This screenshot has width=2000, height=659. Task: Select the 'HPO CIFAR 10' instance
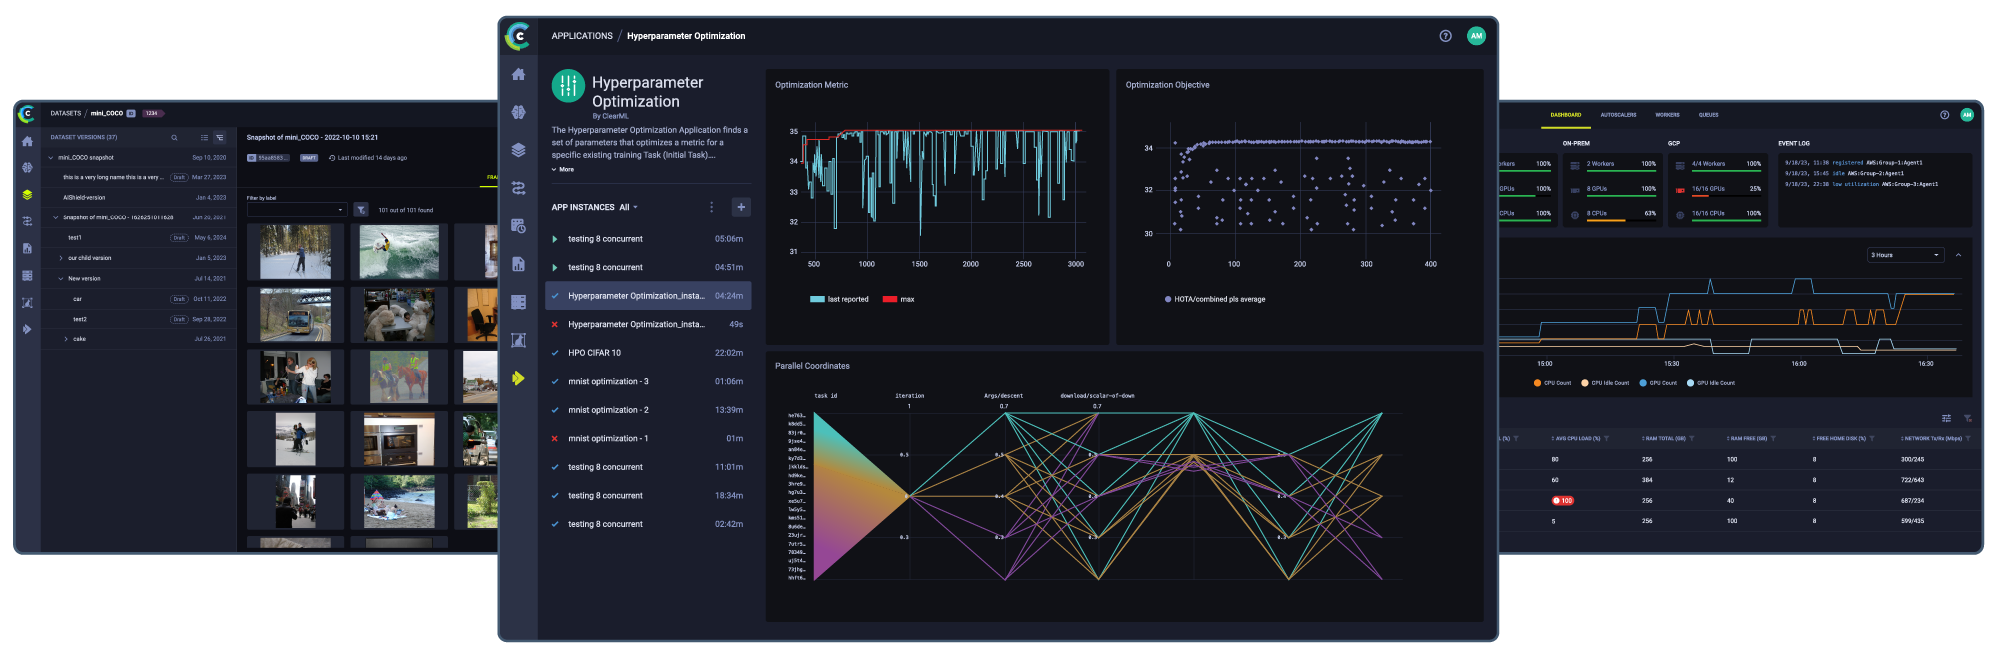pyautogui.click(x=594, y=353)
